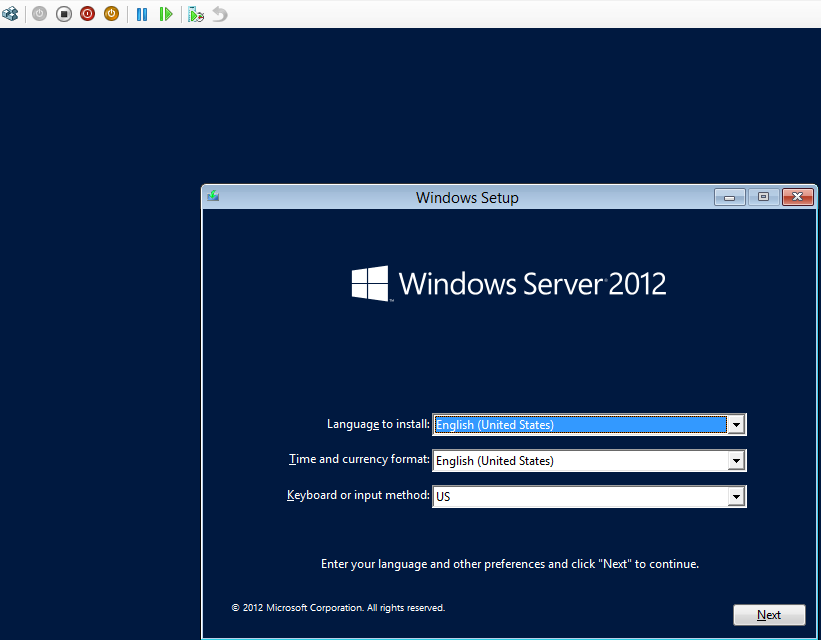Click Next to continue setup
This screenshot has width=821, height=640.
[x=769, y=615]
